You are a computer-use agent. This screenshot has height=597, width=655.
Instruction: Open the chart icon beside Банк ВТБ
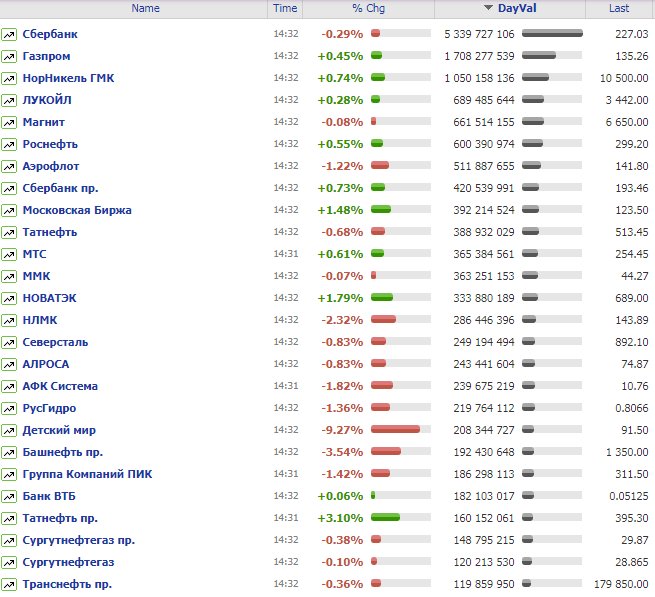coord(9,497)
